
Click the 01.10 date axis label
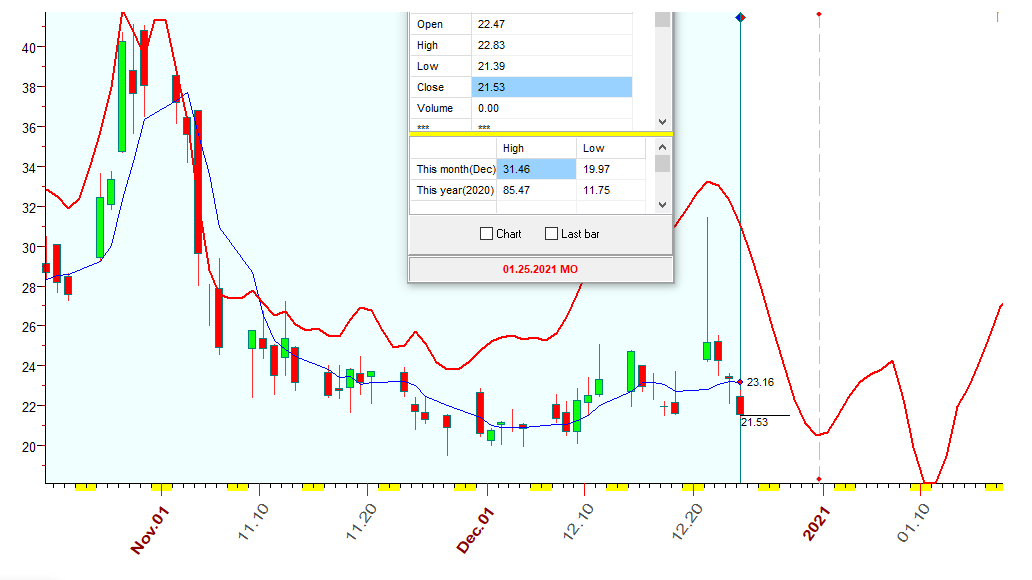tap(914, 522)
